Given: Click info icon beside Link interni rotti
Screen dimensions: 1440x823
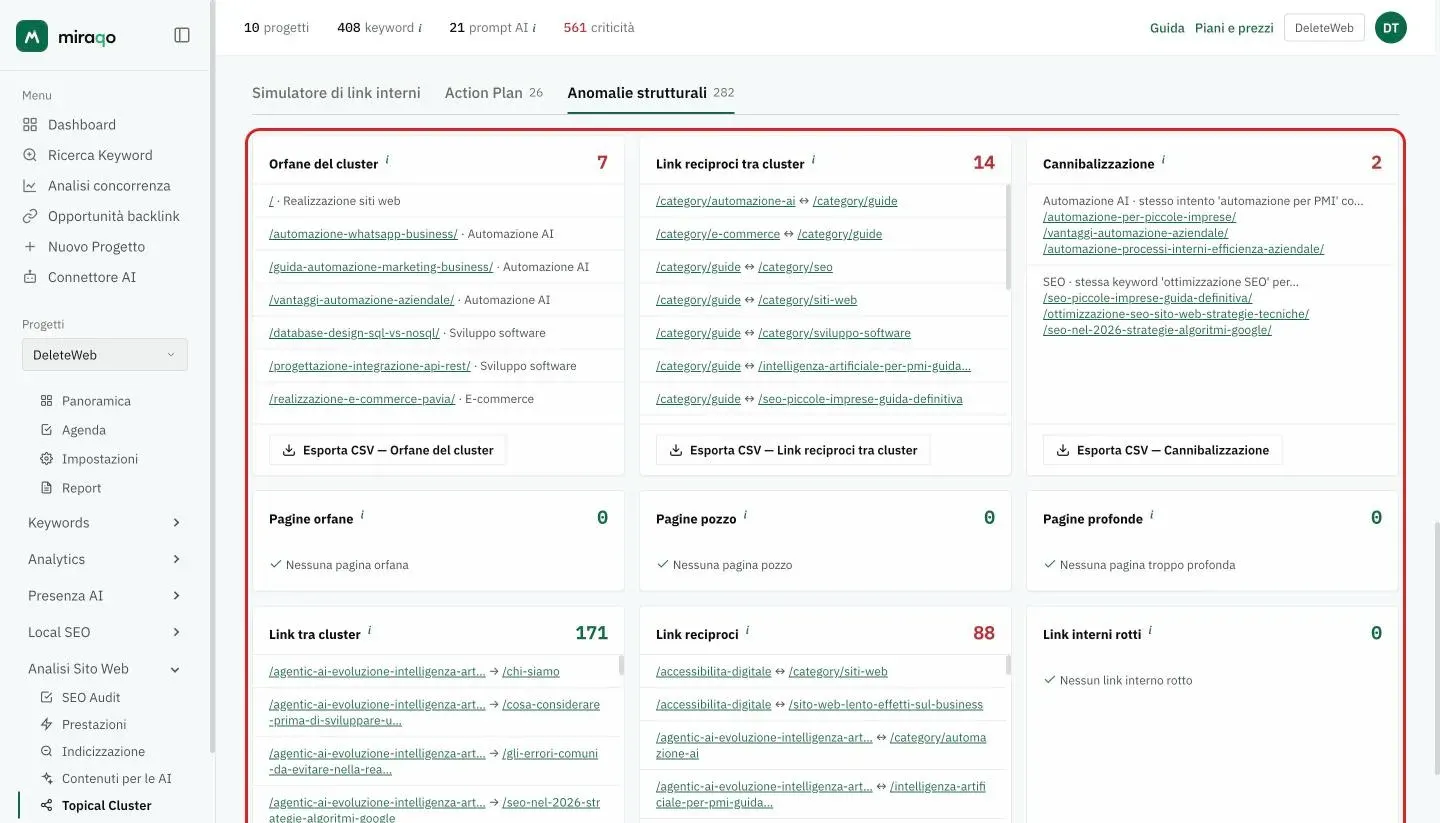Looking at the screenshot, I should tap(1150, 631).
